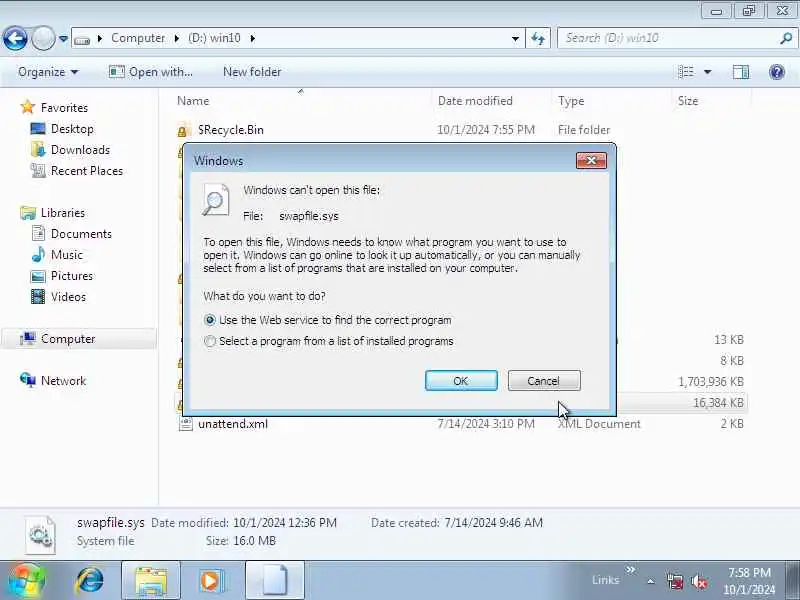Open the Videos library

point(68,297)
